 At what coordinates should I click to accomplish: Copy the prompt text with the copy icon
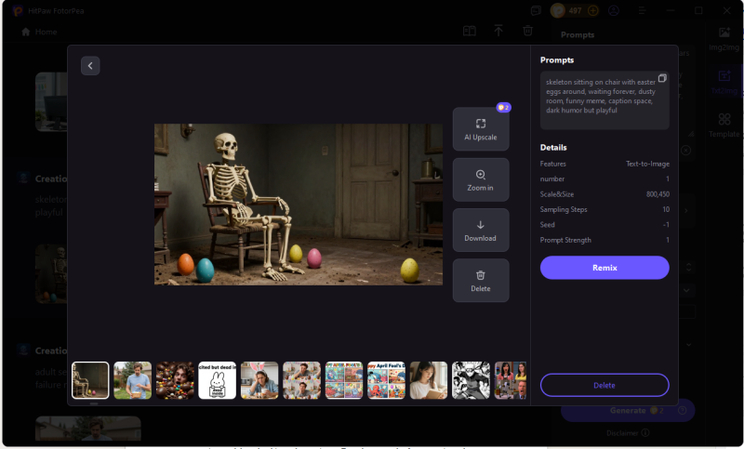[x=662, y=79]
